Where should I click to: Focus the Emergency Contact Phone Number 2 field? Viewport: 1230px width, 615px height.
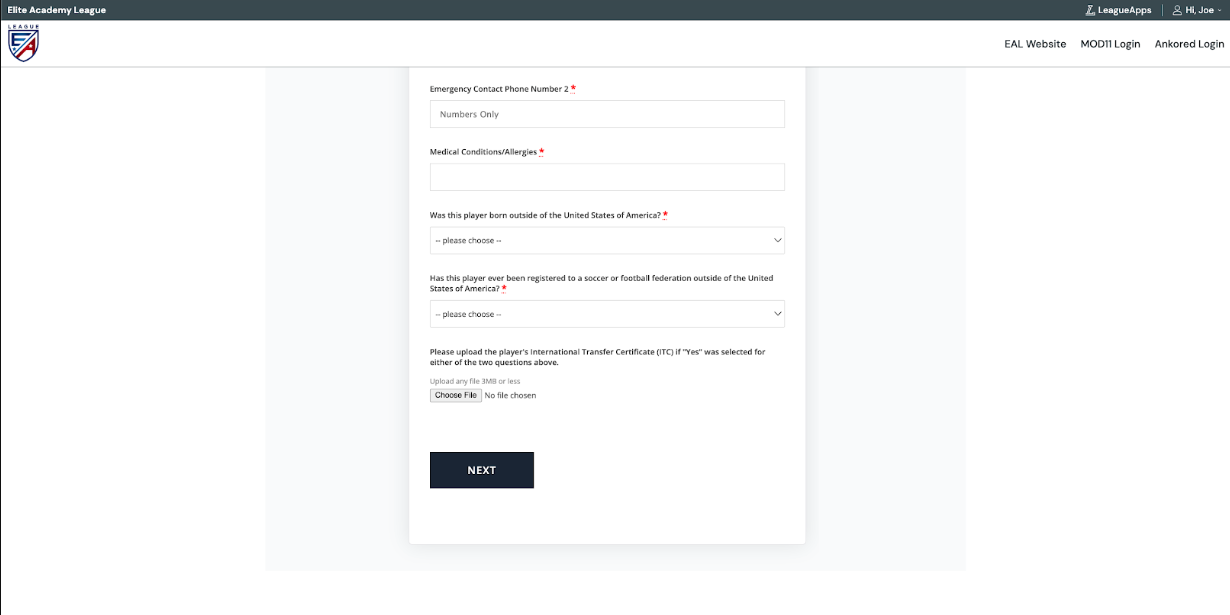coord(607,114)
